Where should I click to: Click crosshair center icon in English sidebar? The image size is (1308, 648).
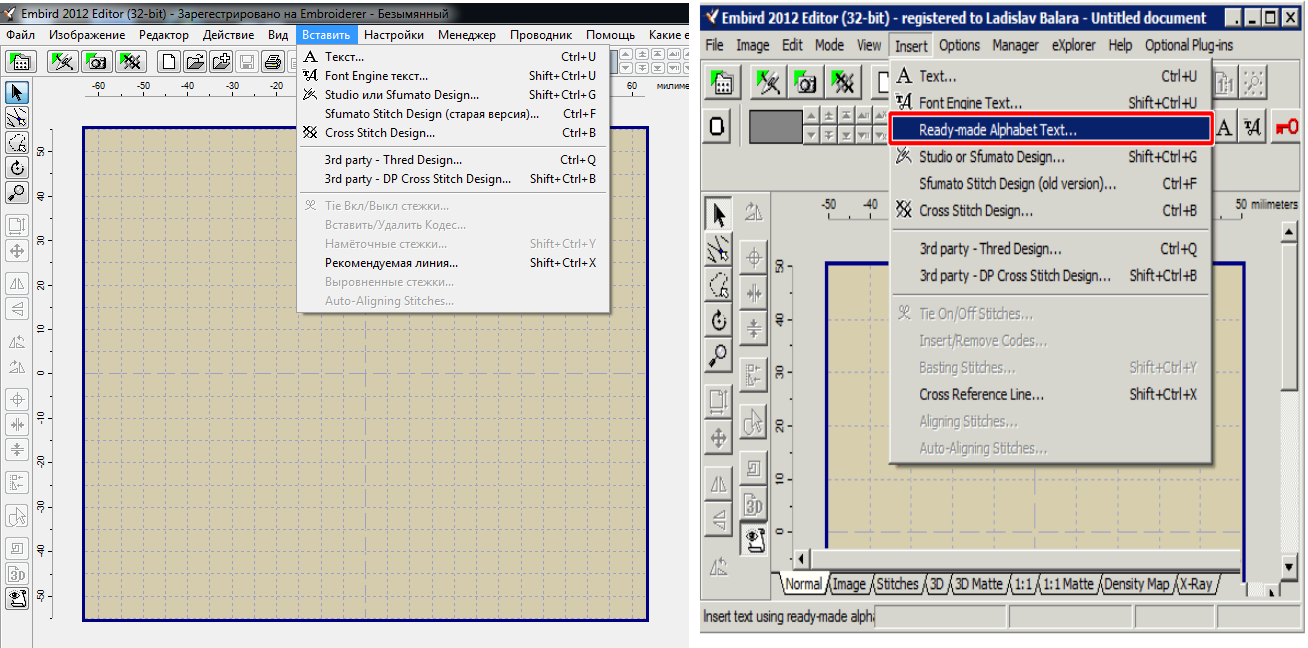(x=753, y=258)
